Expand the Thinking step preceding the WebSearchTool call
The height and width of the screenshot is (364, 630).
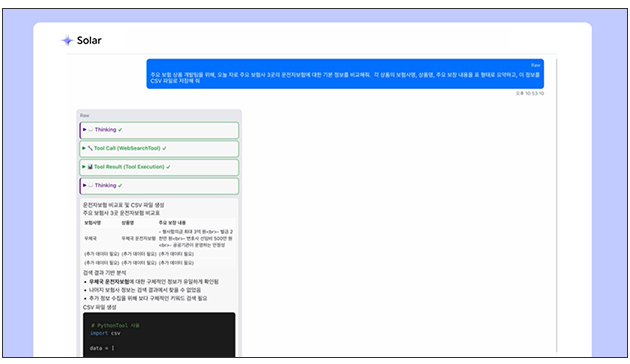coord(159,130)
